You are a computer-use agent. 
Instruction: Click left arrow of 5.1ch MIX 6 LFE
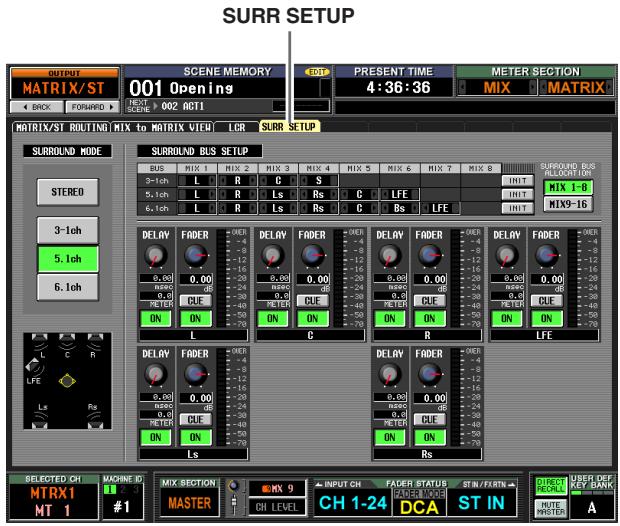pyautogui.click(x=384, y=195)
